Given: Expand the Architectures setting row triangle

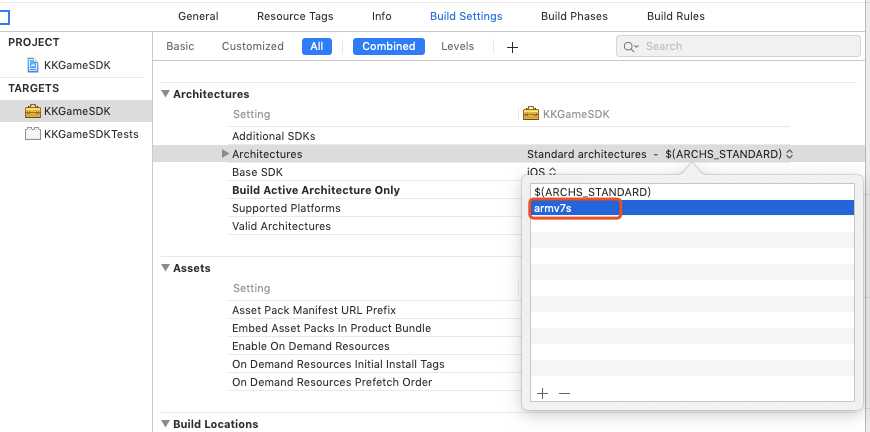Looking at the screenshot, I should 225,154.
